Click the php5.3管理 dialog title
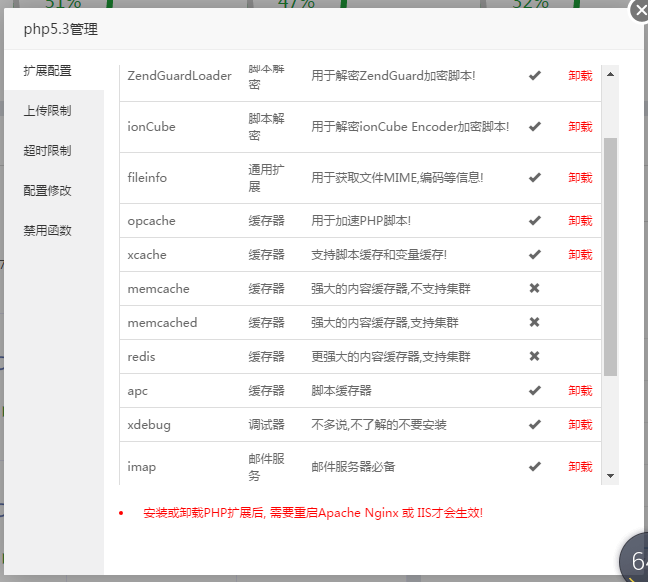This screenshot has height=582, width=648. (x=61, y=29)
